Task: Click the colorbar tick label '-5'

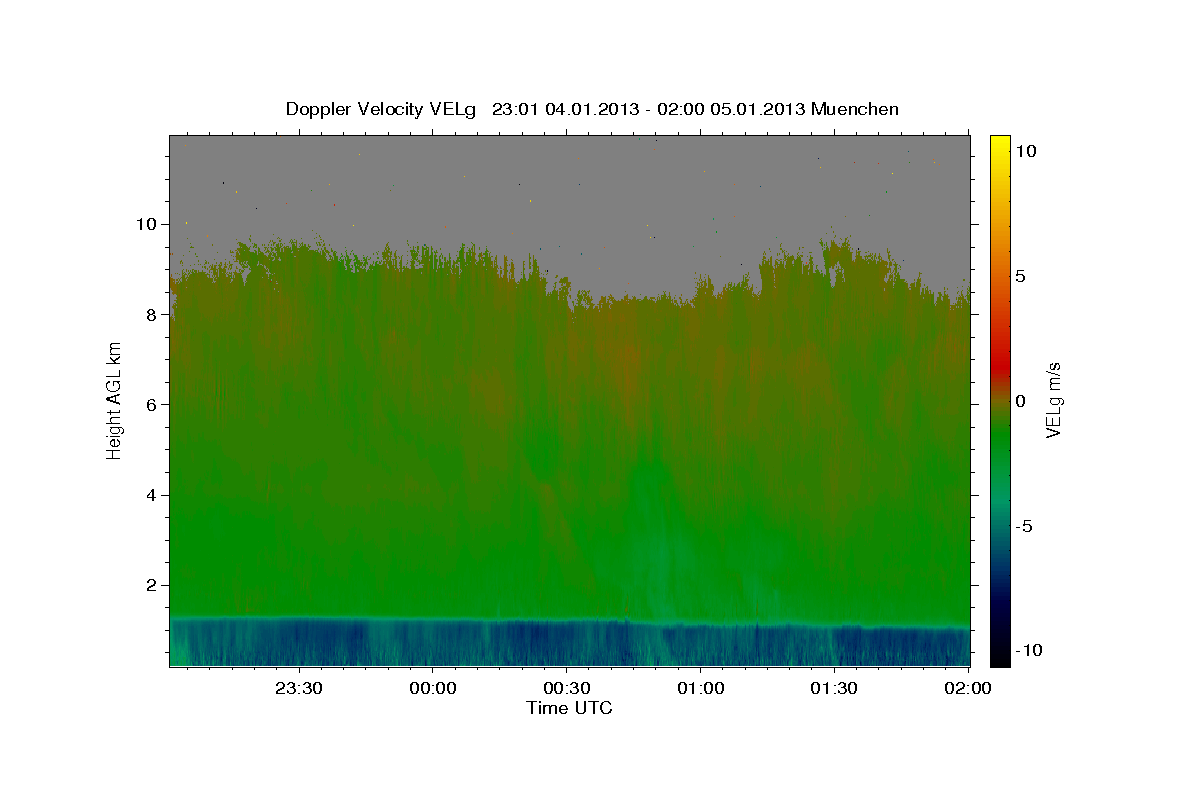Action: (x=1022, y=526)
